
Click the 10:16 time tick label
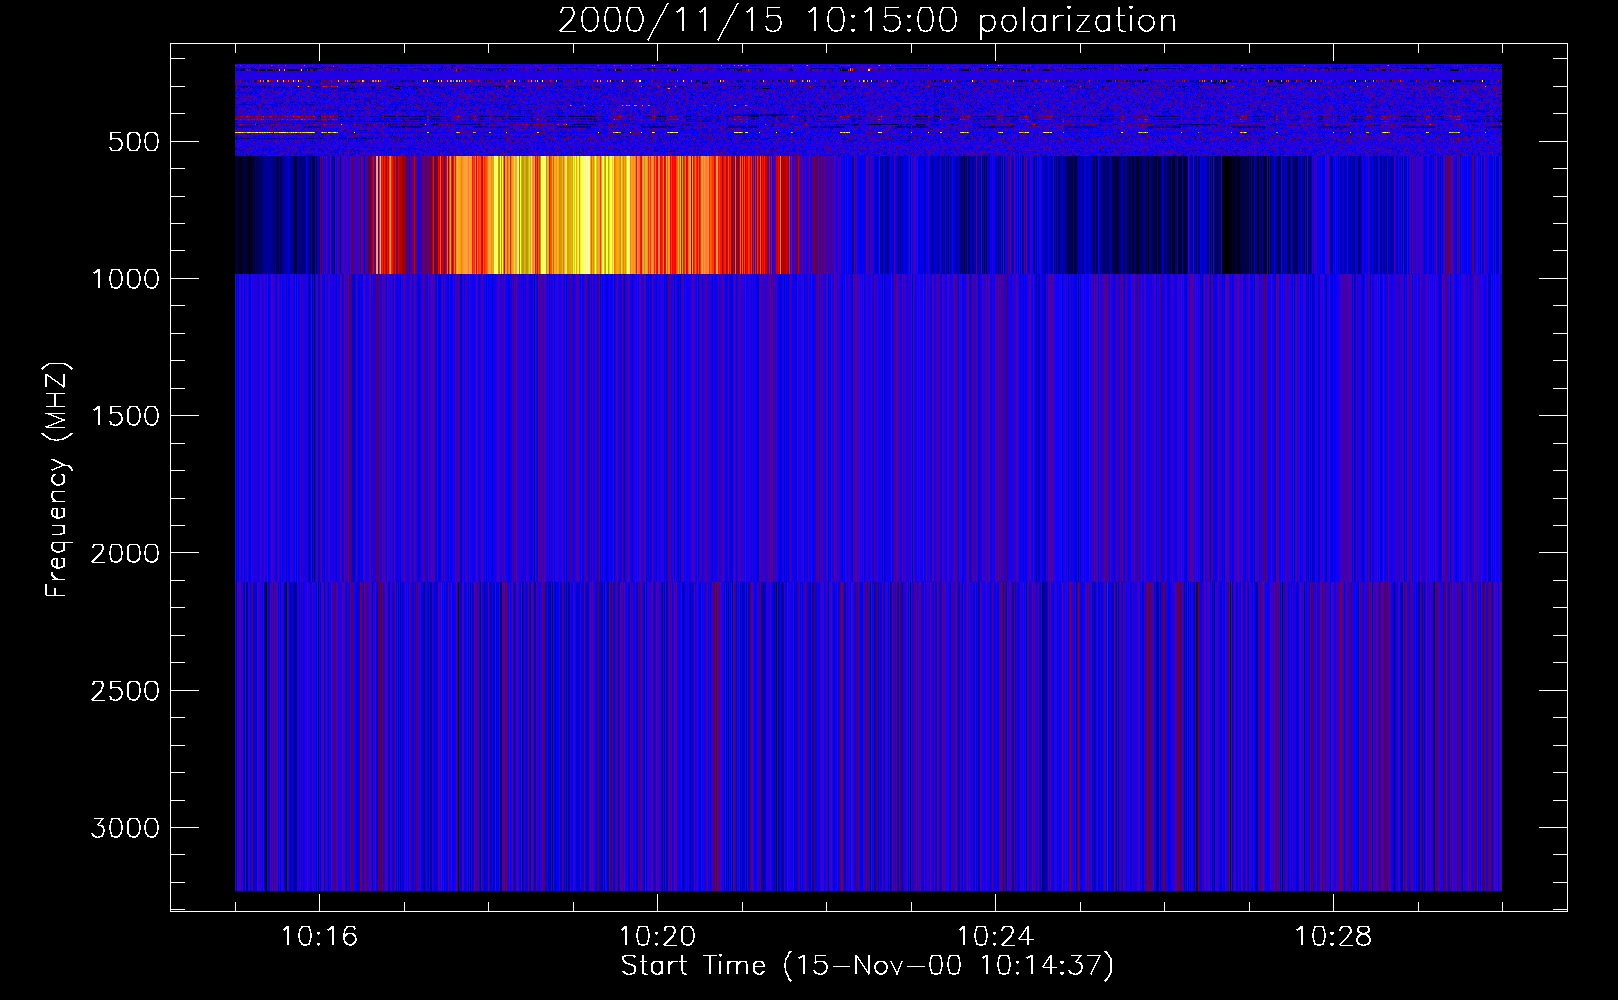319,937
